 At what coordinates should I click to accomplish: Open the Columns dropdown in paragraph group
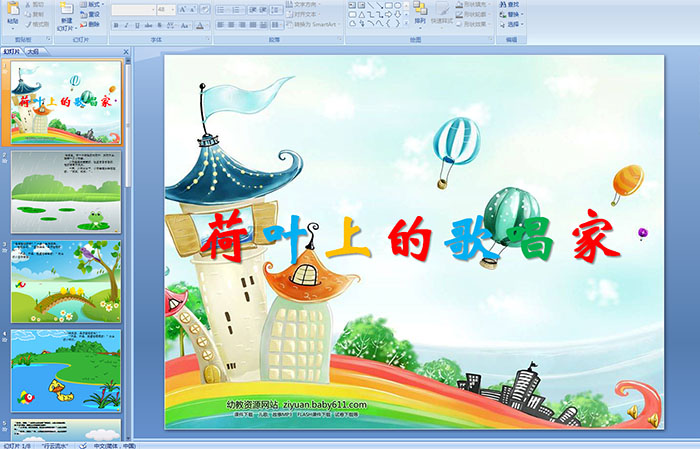click(276, 25)
